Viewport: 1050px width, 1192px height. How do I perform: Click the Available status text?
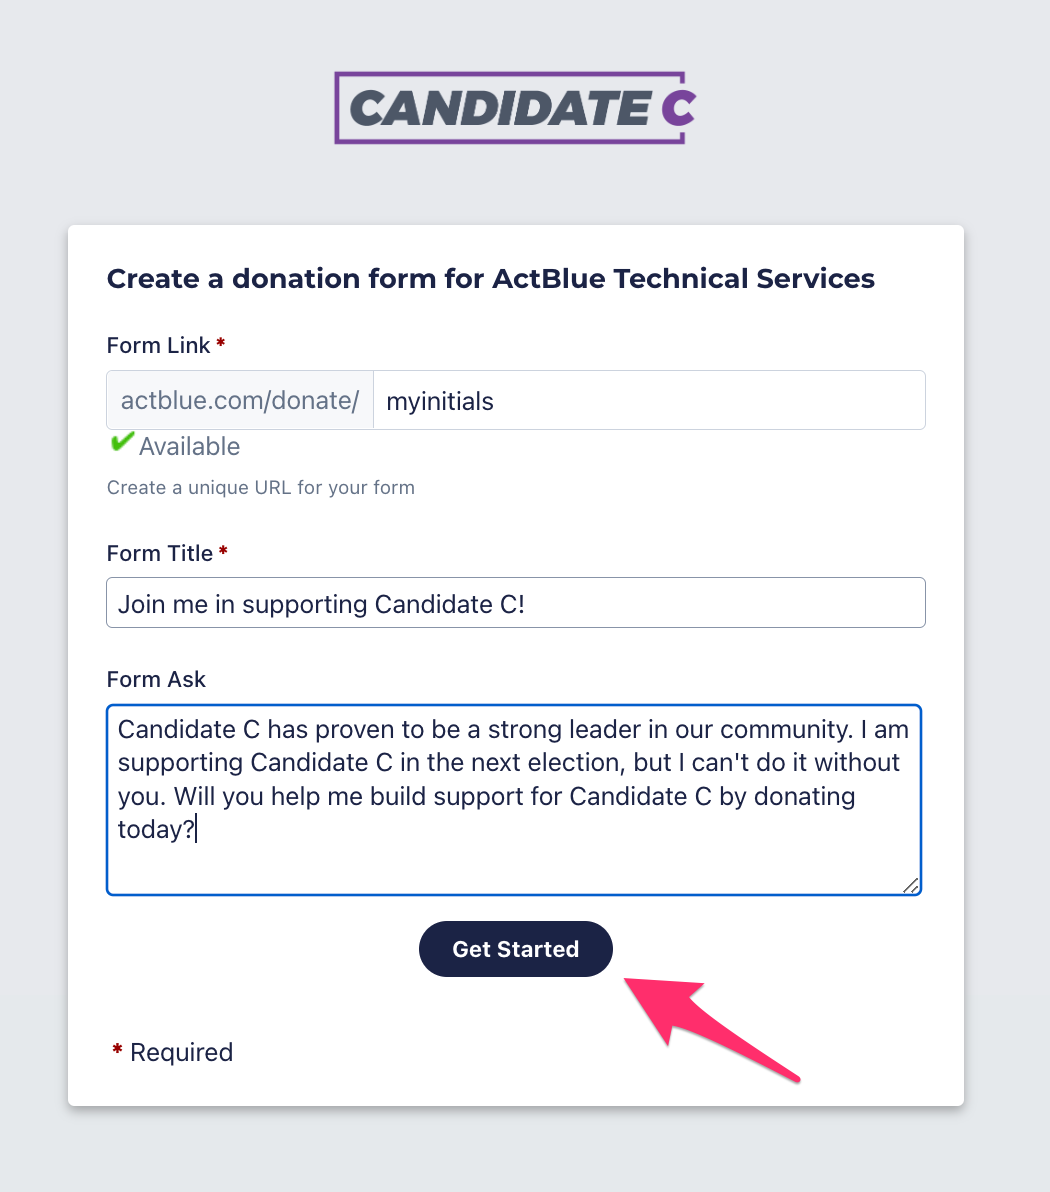189,447
